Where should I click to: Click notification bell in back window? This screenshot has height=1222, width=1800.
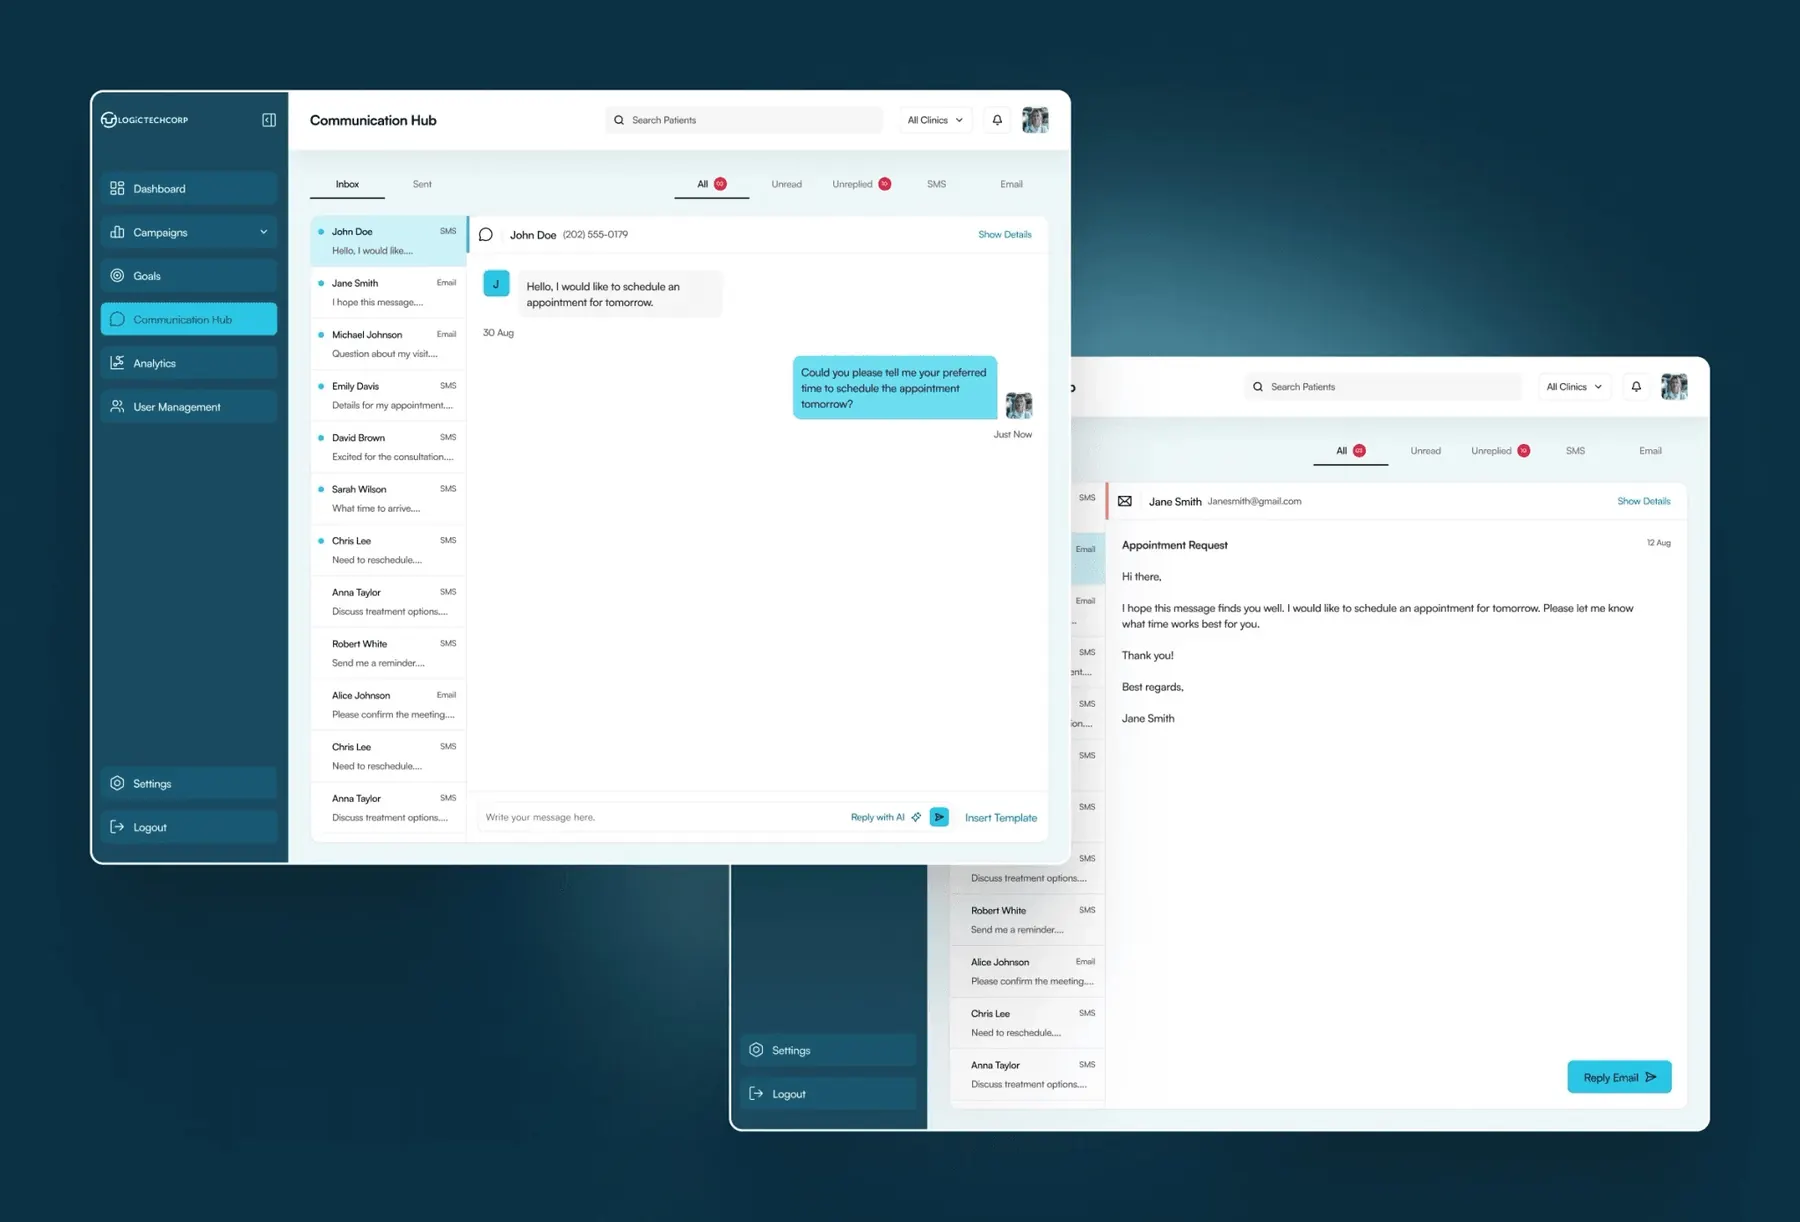pyautogui.click(x=1636, y=387)
